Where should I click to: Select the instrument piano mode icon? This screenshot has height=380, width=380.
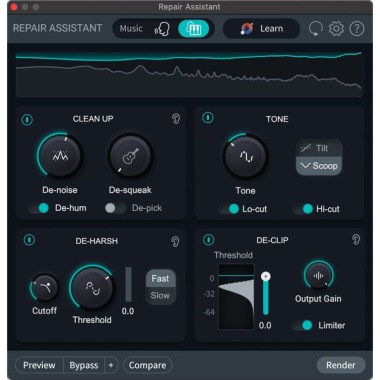194,29
